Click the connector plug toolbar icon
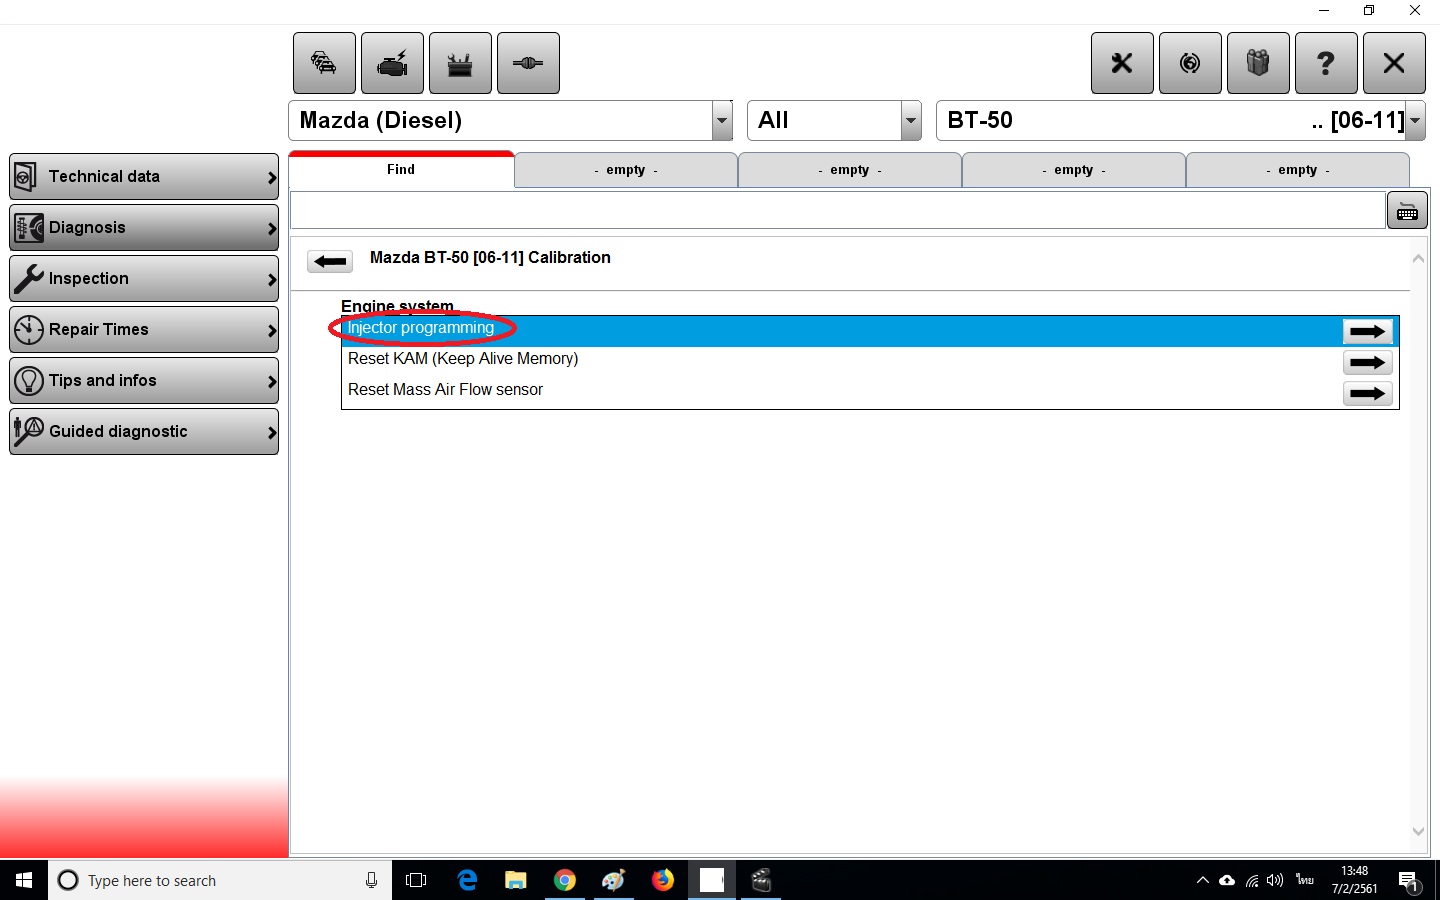 528,63
